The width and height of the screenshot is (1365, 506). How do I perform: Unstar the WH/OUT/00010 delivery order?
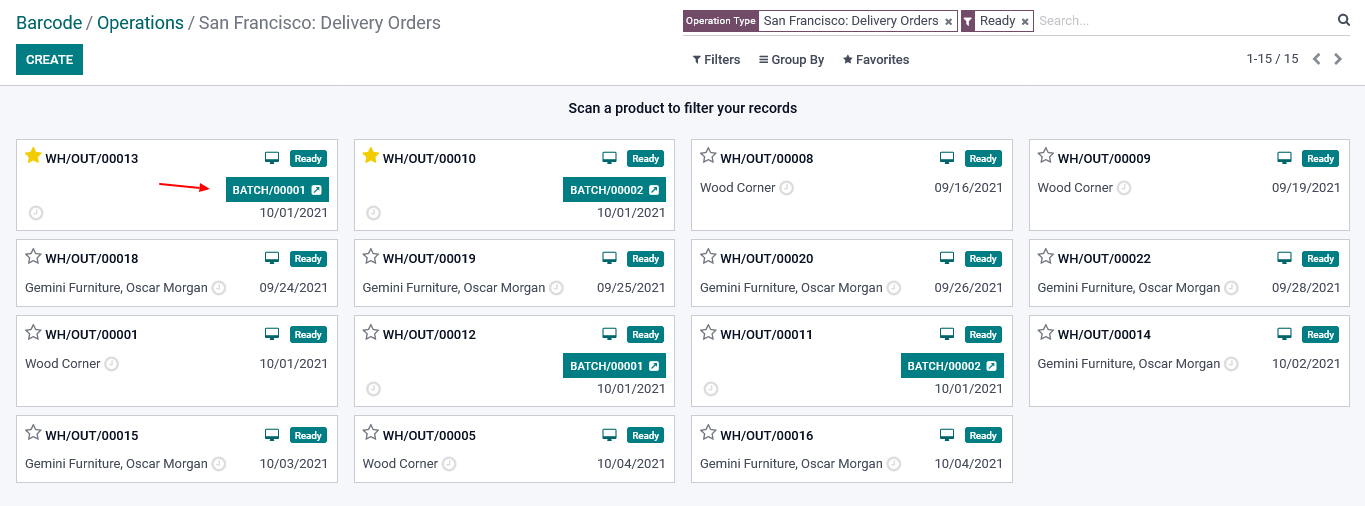click(x=371, y=156)
